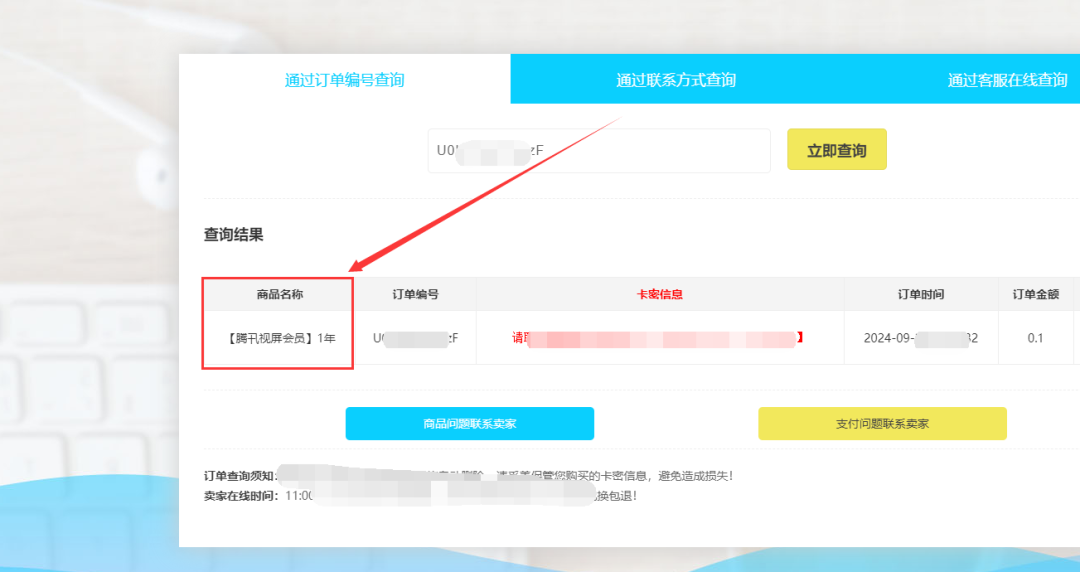The height and width of the screenshot is (572, 1080).
Task: Select the 订单金额 column header
Action: [x=1035, y=294]
